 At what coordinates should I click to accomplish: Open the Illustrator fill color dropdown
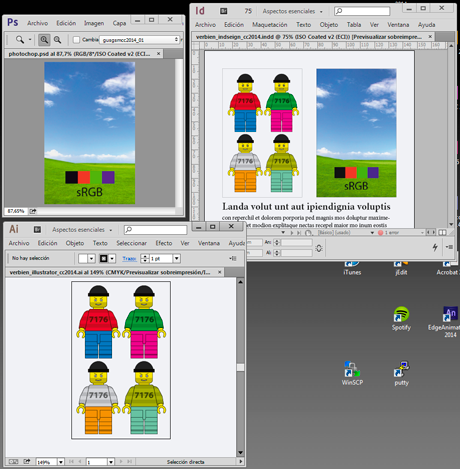pyautogui.click(x=91, y=258)
